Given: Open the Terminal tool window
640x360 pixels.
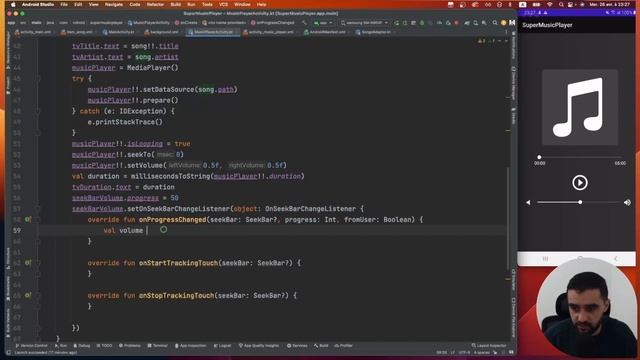Looking at the screenshot, I should tap(158, 346).
